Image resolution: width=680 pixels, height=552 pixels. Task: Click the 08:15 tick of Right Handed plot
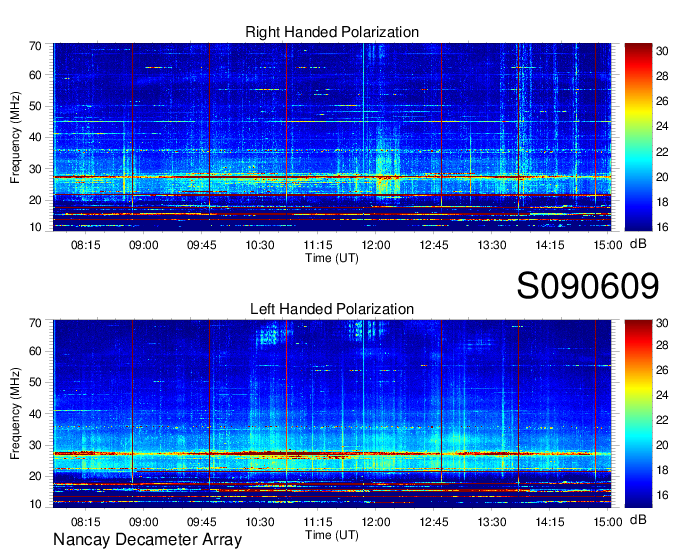[x=85, y=245]
